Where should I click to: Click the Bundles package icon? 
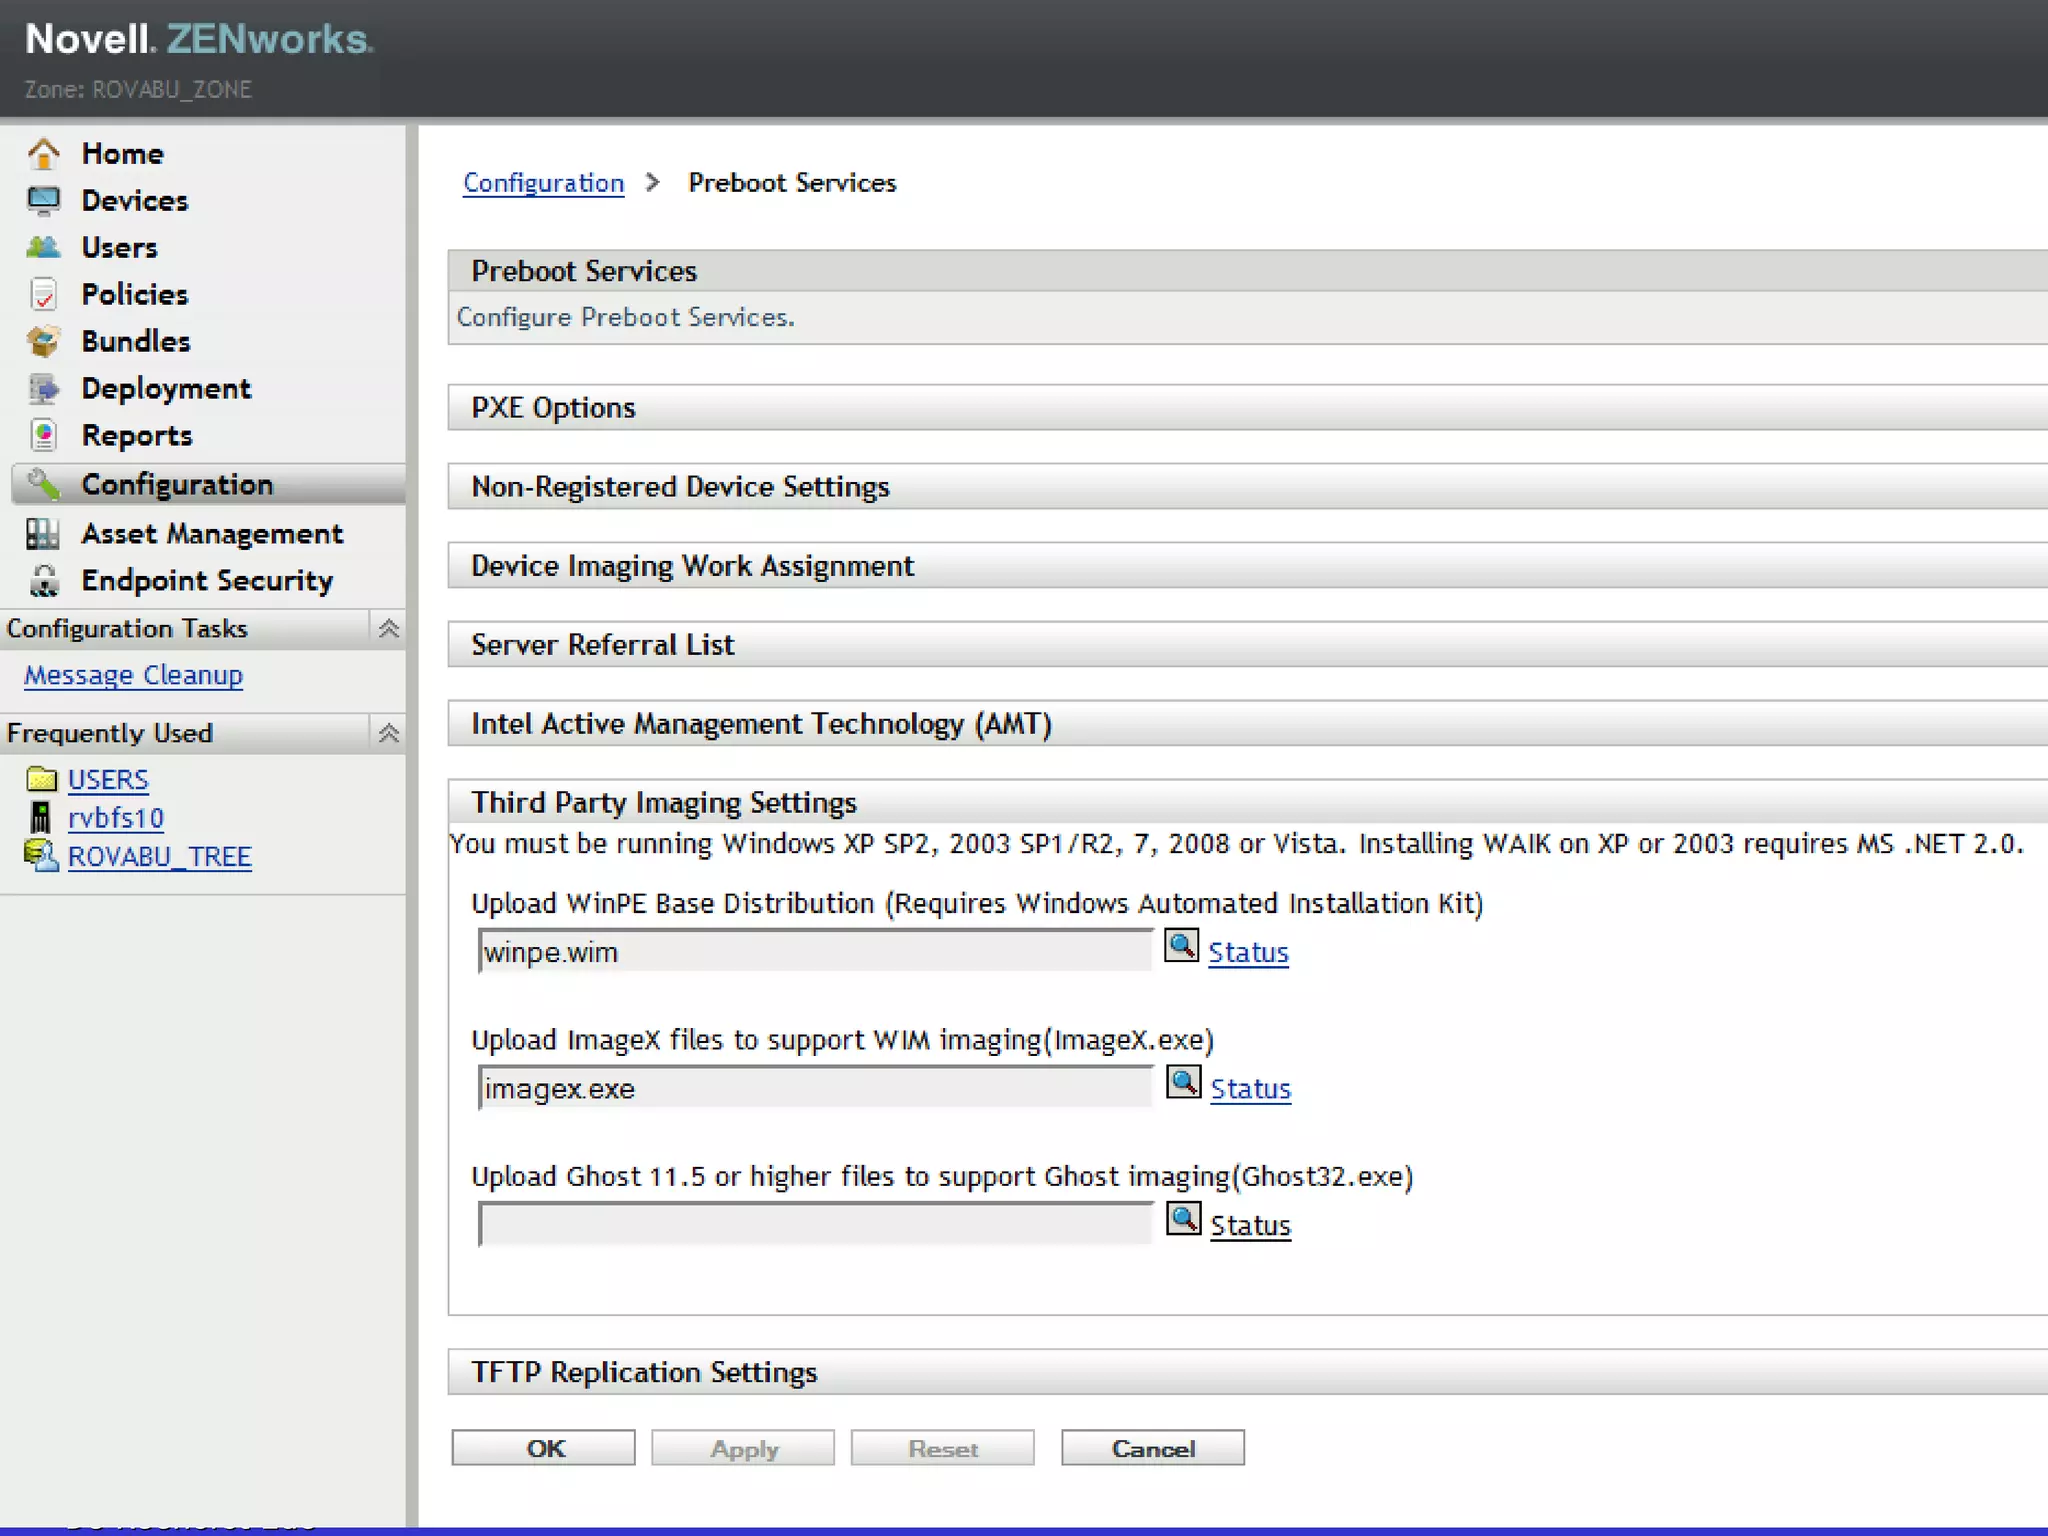click(43, 341)
